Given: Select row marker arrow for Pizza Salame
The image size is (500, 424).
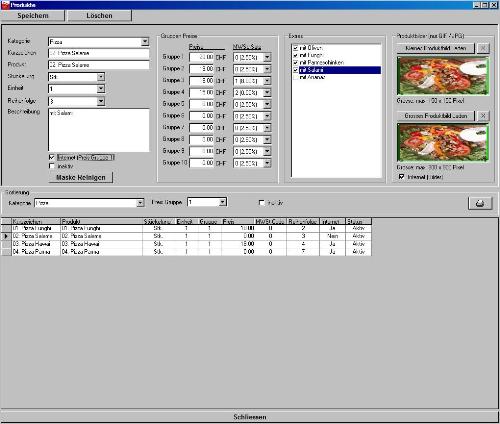Looking at the screenshot, I should point(6,236).
